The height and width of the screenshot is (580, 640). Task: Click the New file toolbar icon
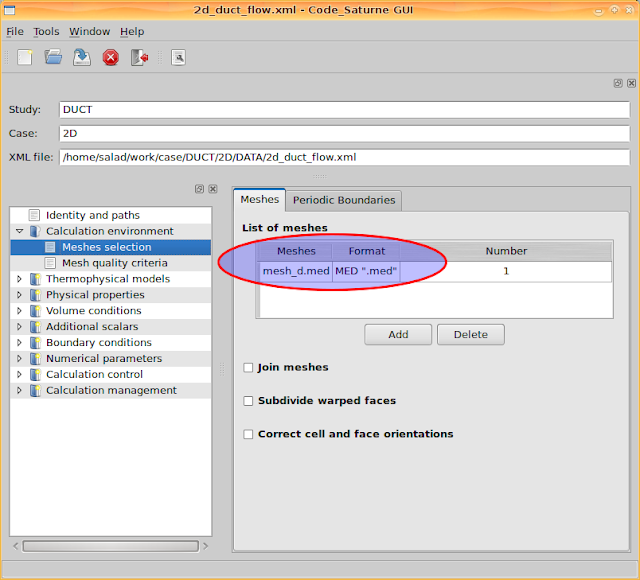tap(25, 57)
